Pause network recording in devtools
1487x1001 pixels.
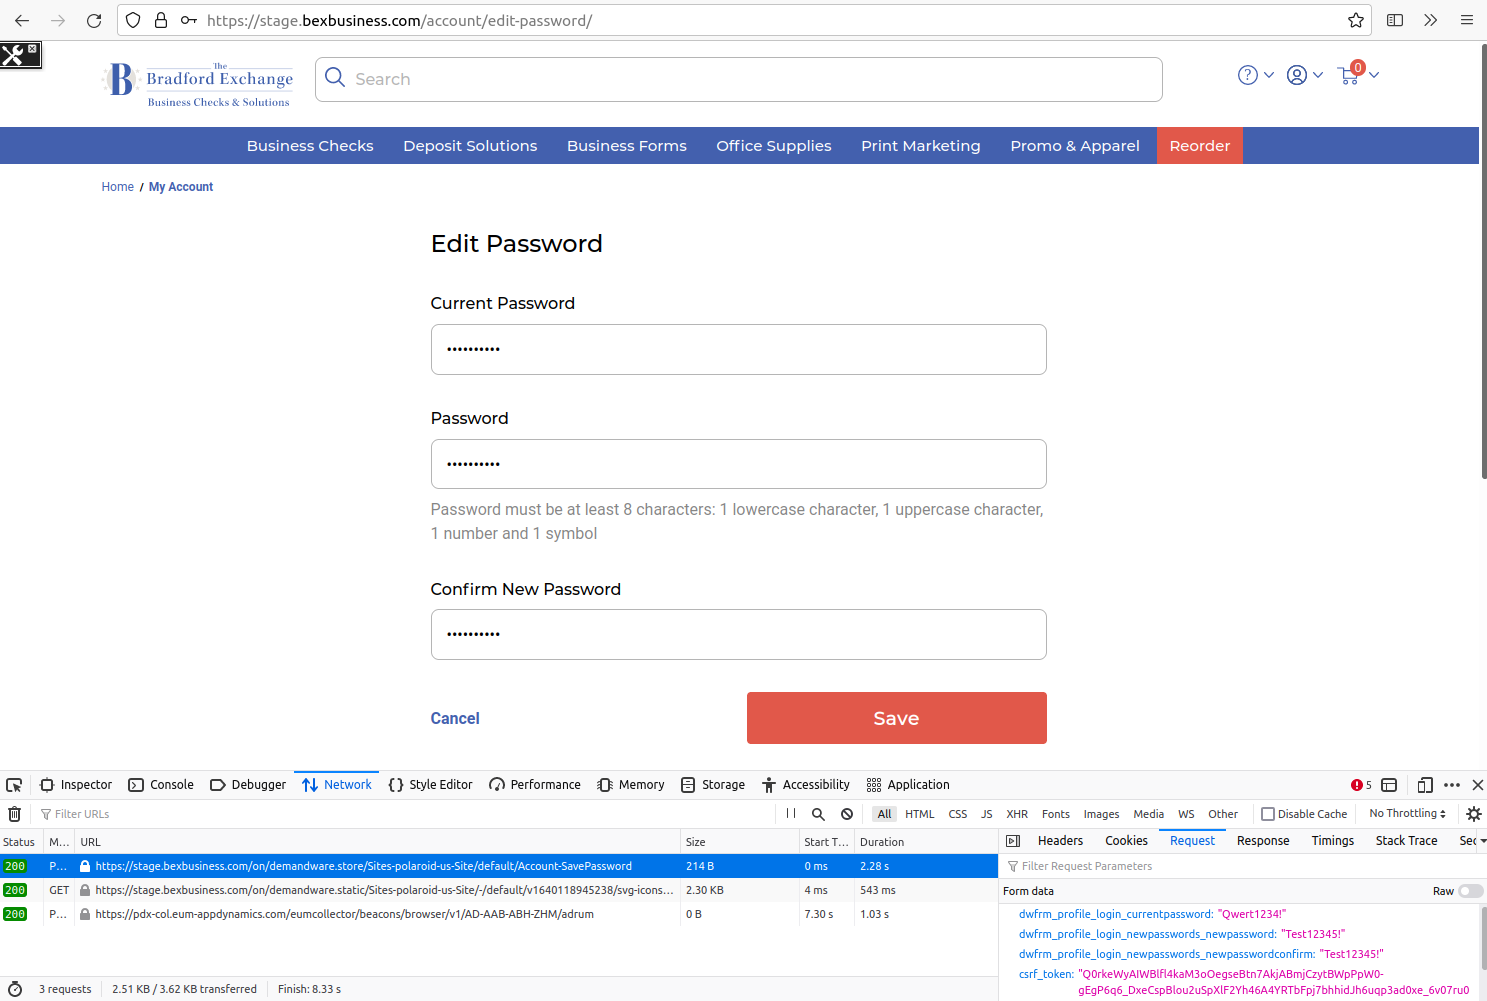pos(791,814)
